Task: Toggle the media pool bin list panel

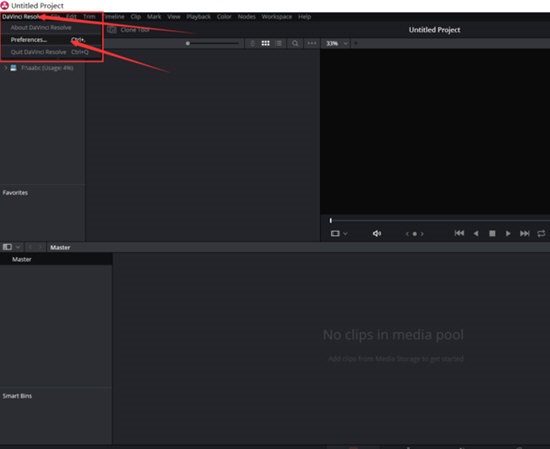Action: [x=7, y=247]
